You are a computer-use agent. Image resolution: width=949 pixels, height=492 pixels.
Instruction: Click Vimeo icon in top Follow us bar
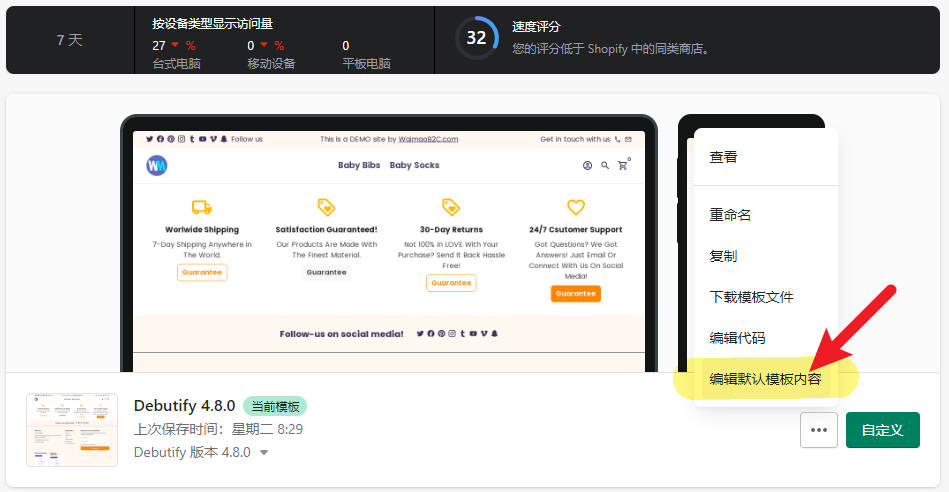213,139
